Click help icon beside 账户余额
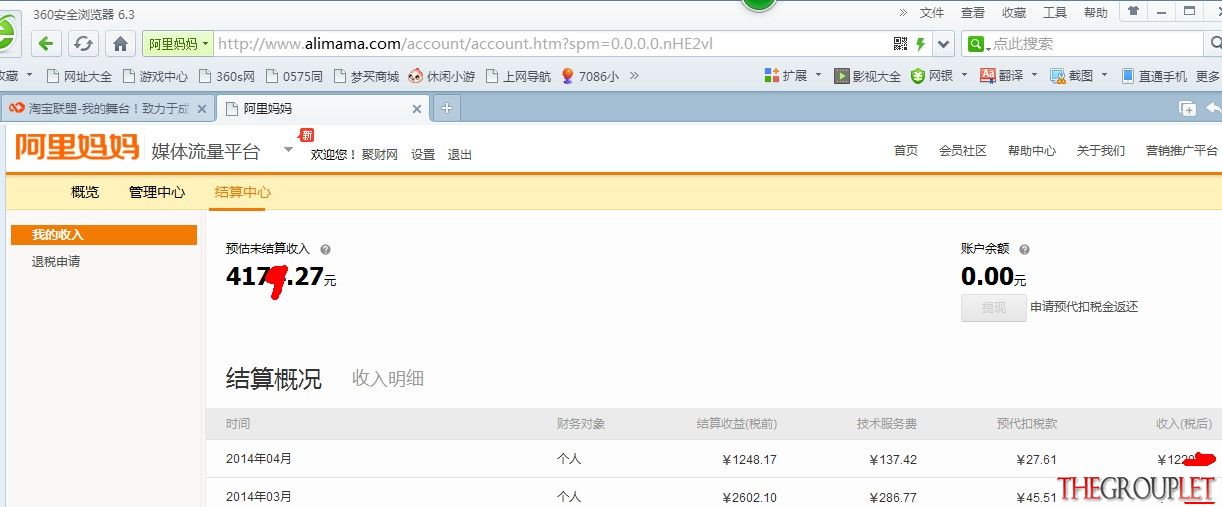The height and width of the screenshot is (507, 1222). [1025, 250]
